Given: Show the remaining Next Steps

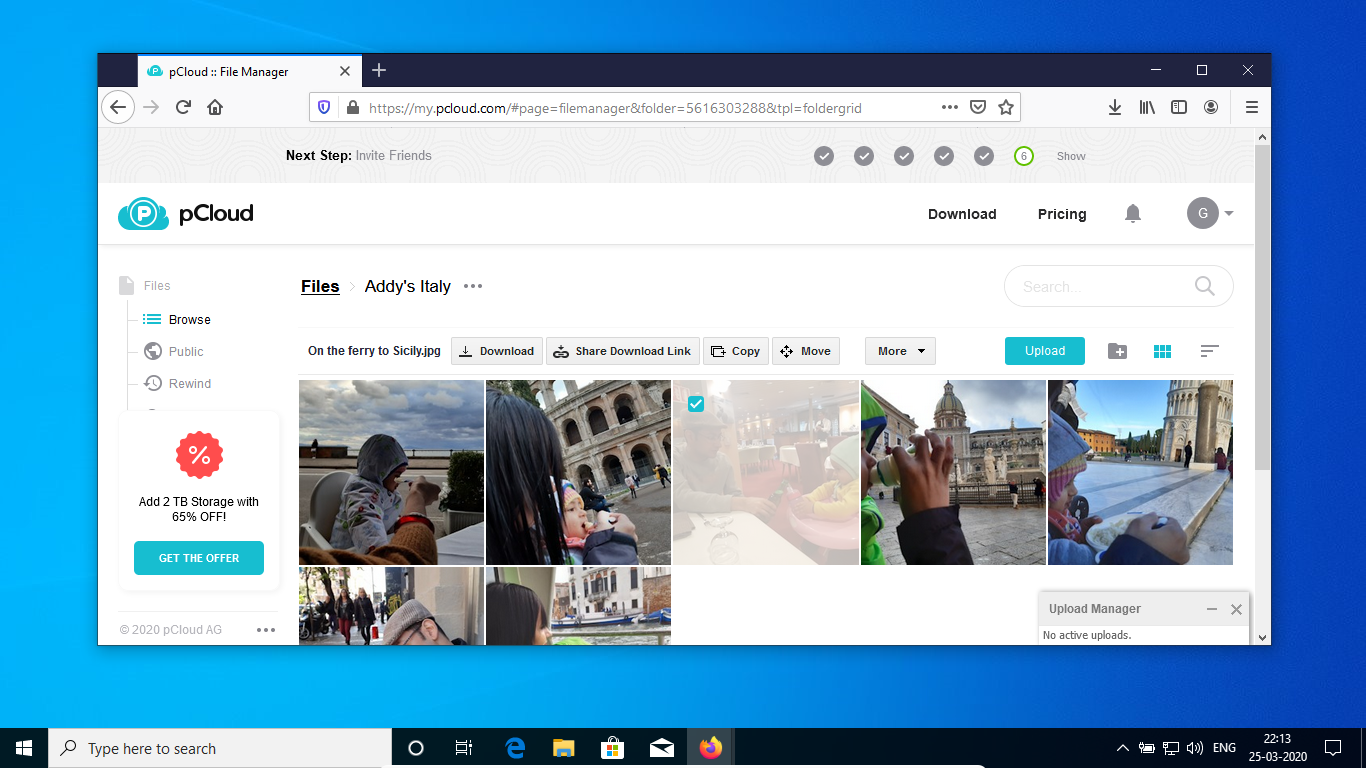Looking at the screenshot, I should 1071,156.
